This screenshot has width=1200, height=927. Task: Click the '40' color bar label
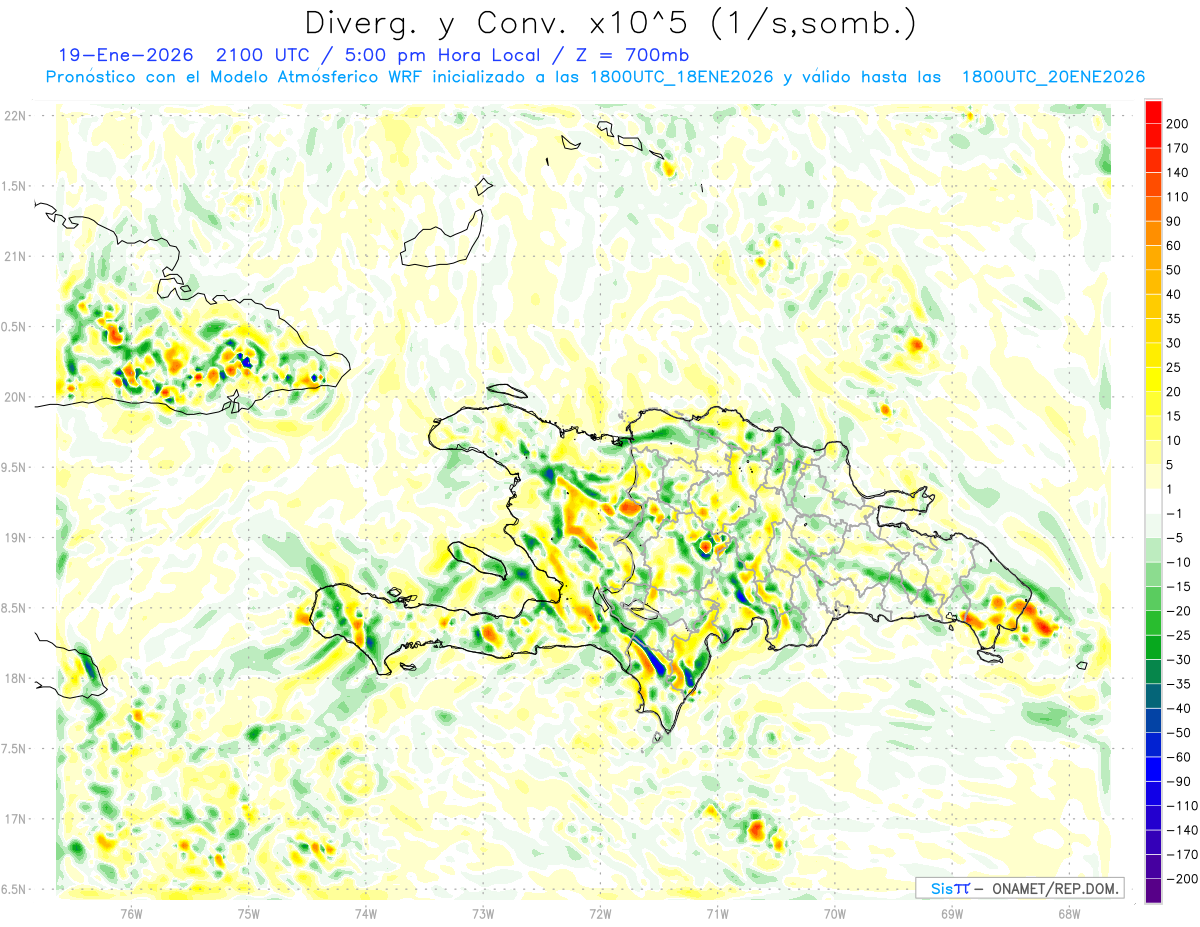(1175, 294)
